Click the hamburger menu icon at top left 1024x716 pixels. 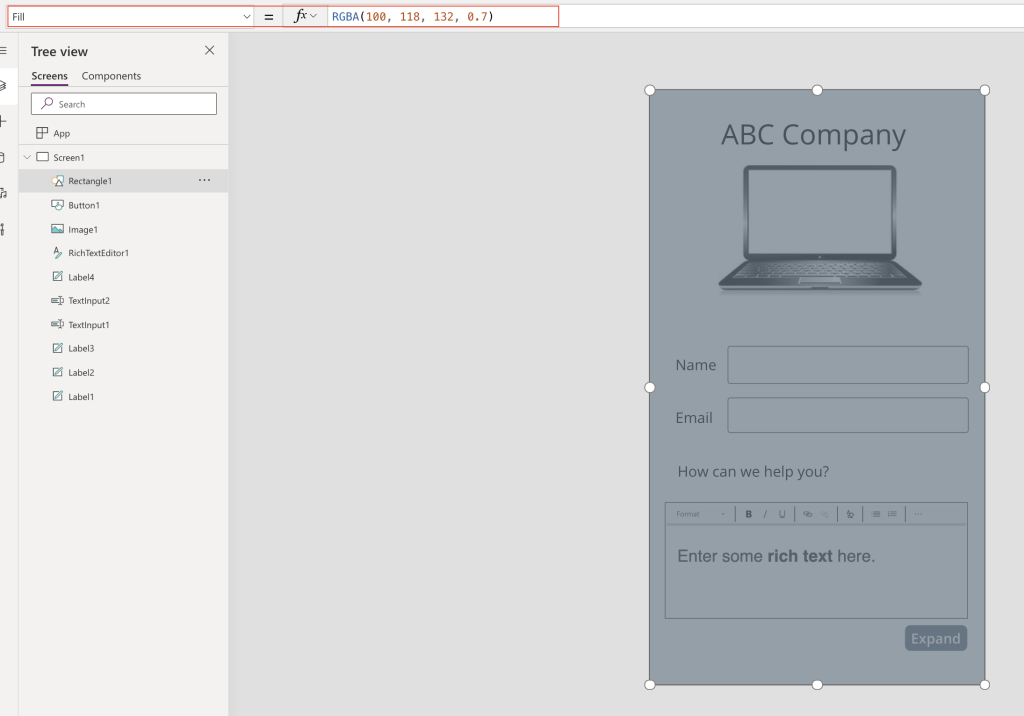tap(3, 50)
